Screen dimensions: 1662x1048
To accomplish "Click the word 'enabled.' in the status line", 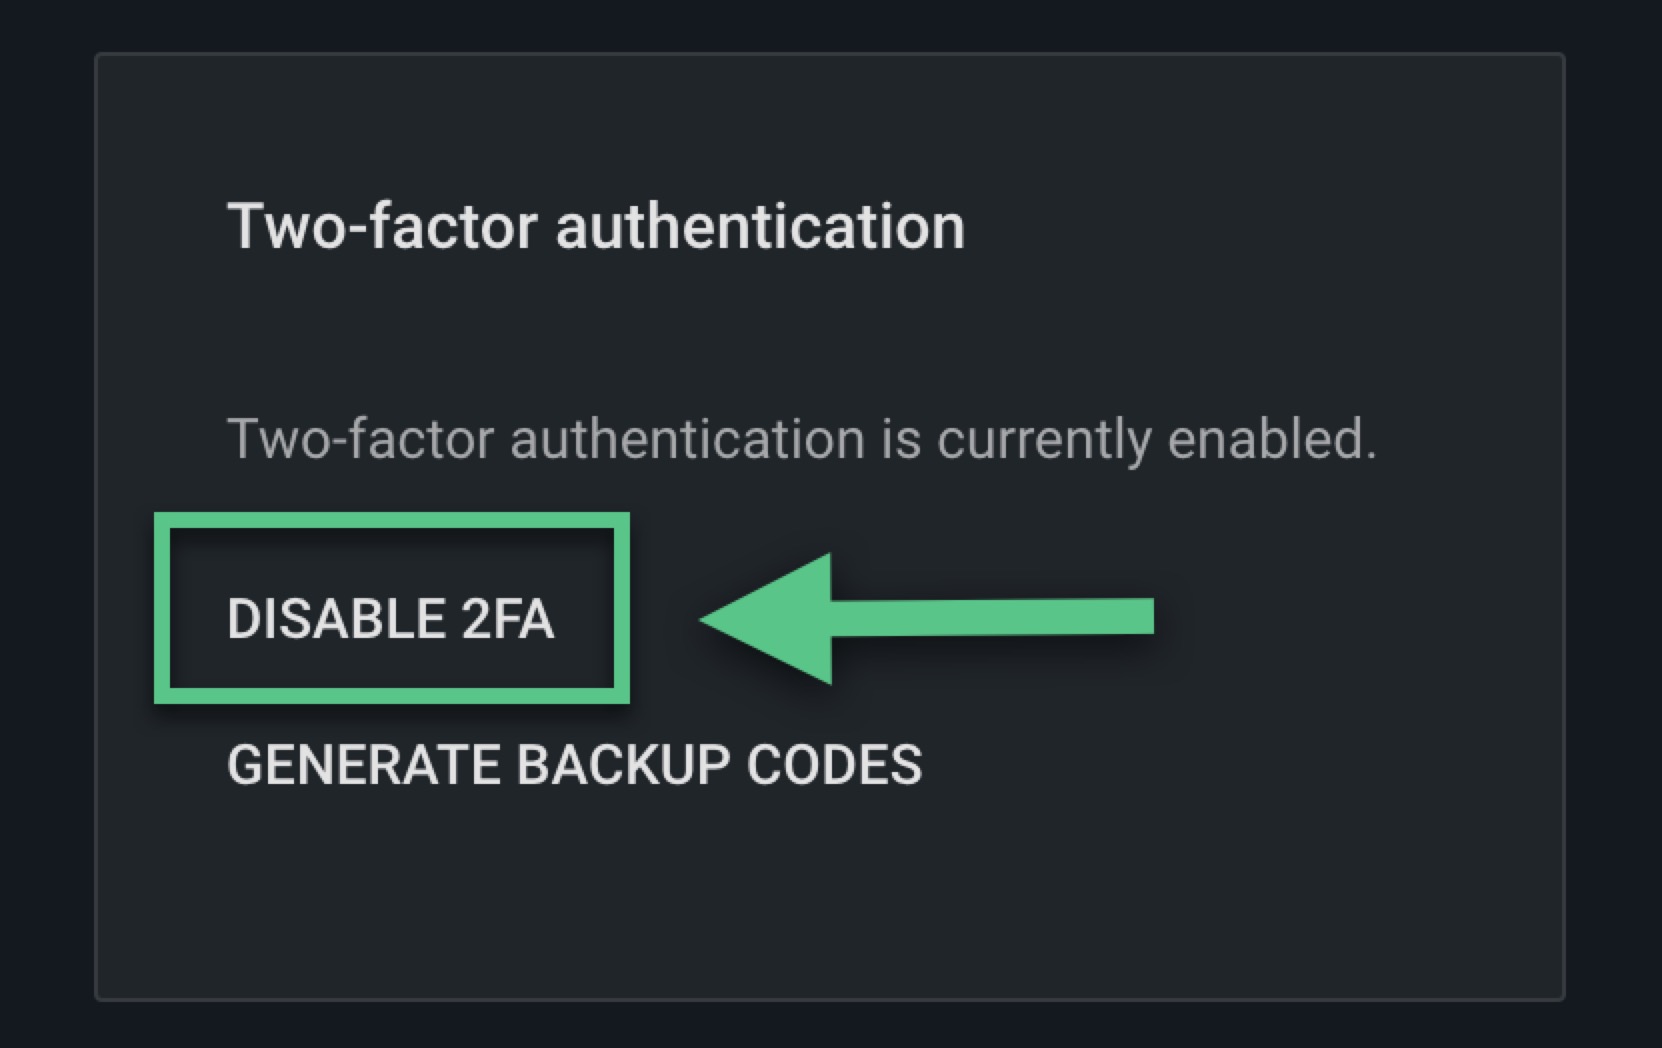I will pos(1272,438).
